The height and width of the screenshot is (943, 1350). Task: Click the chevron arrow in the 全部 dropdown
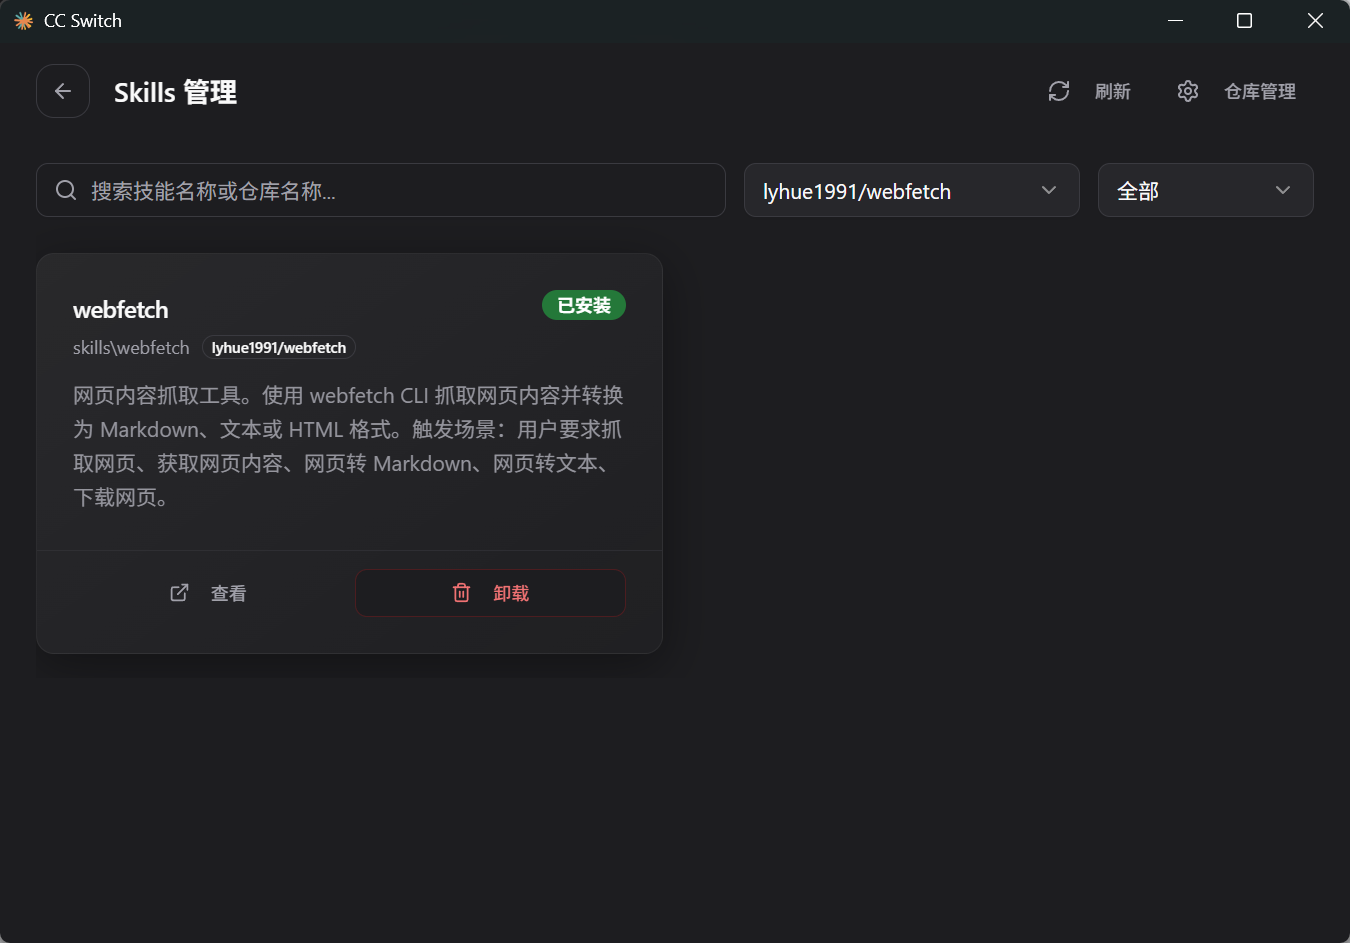[x=1283, y=190]
